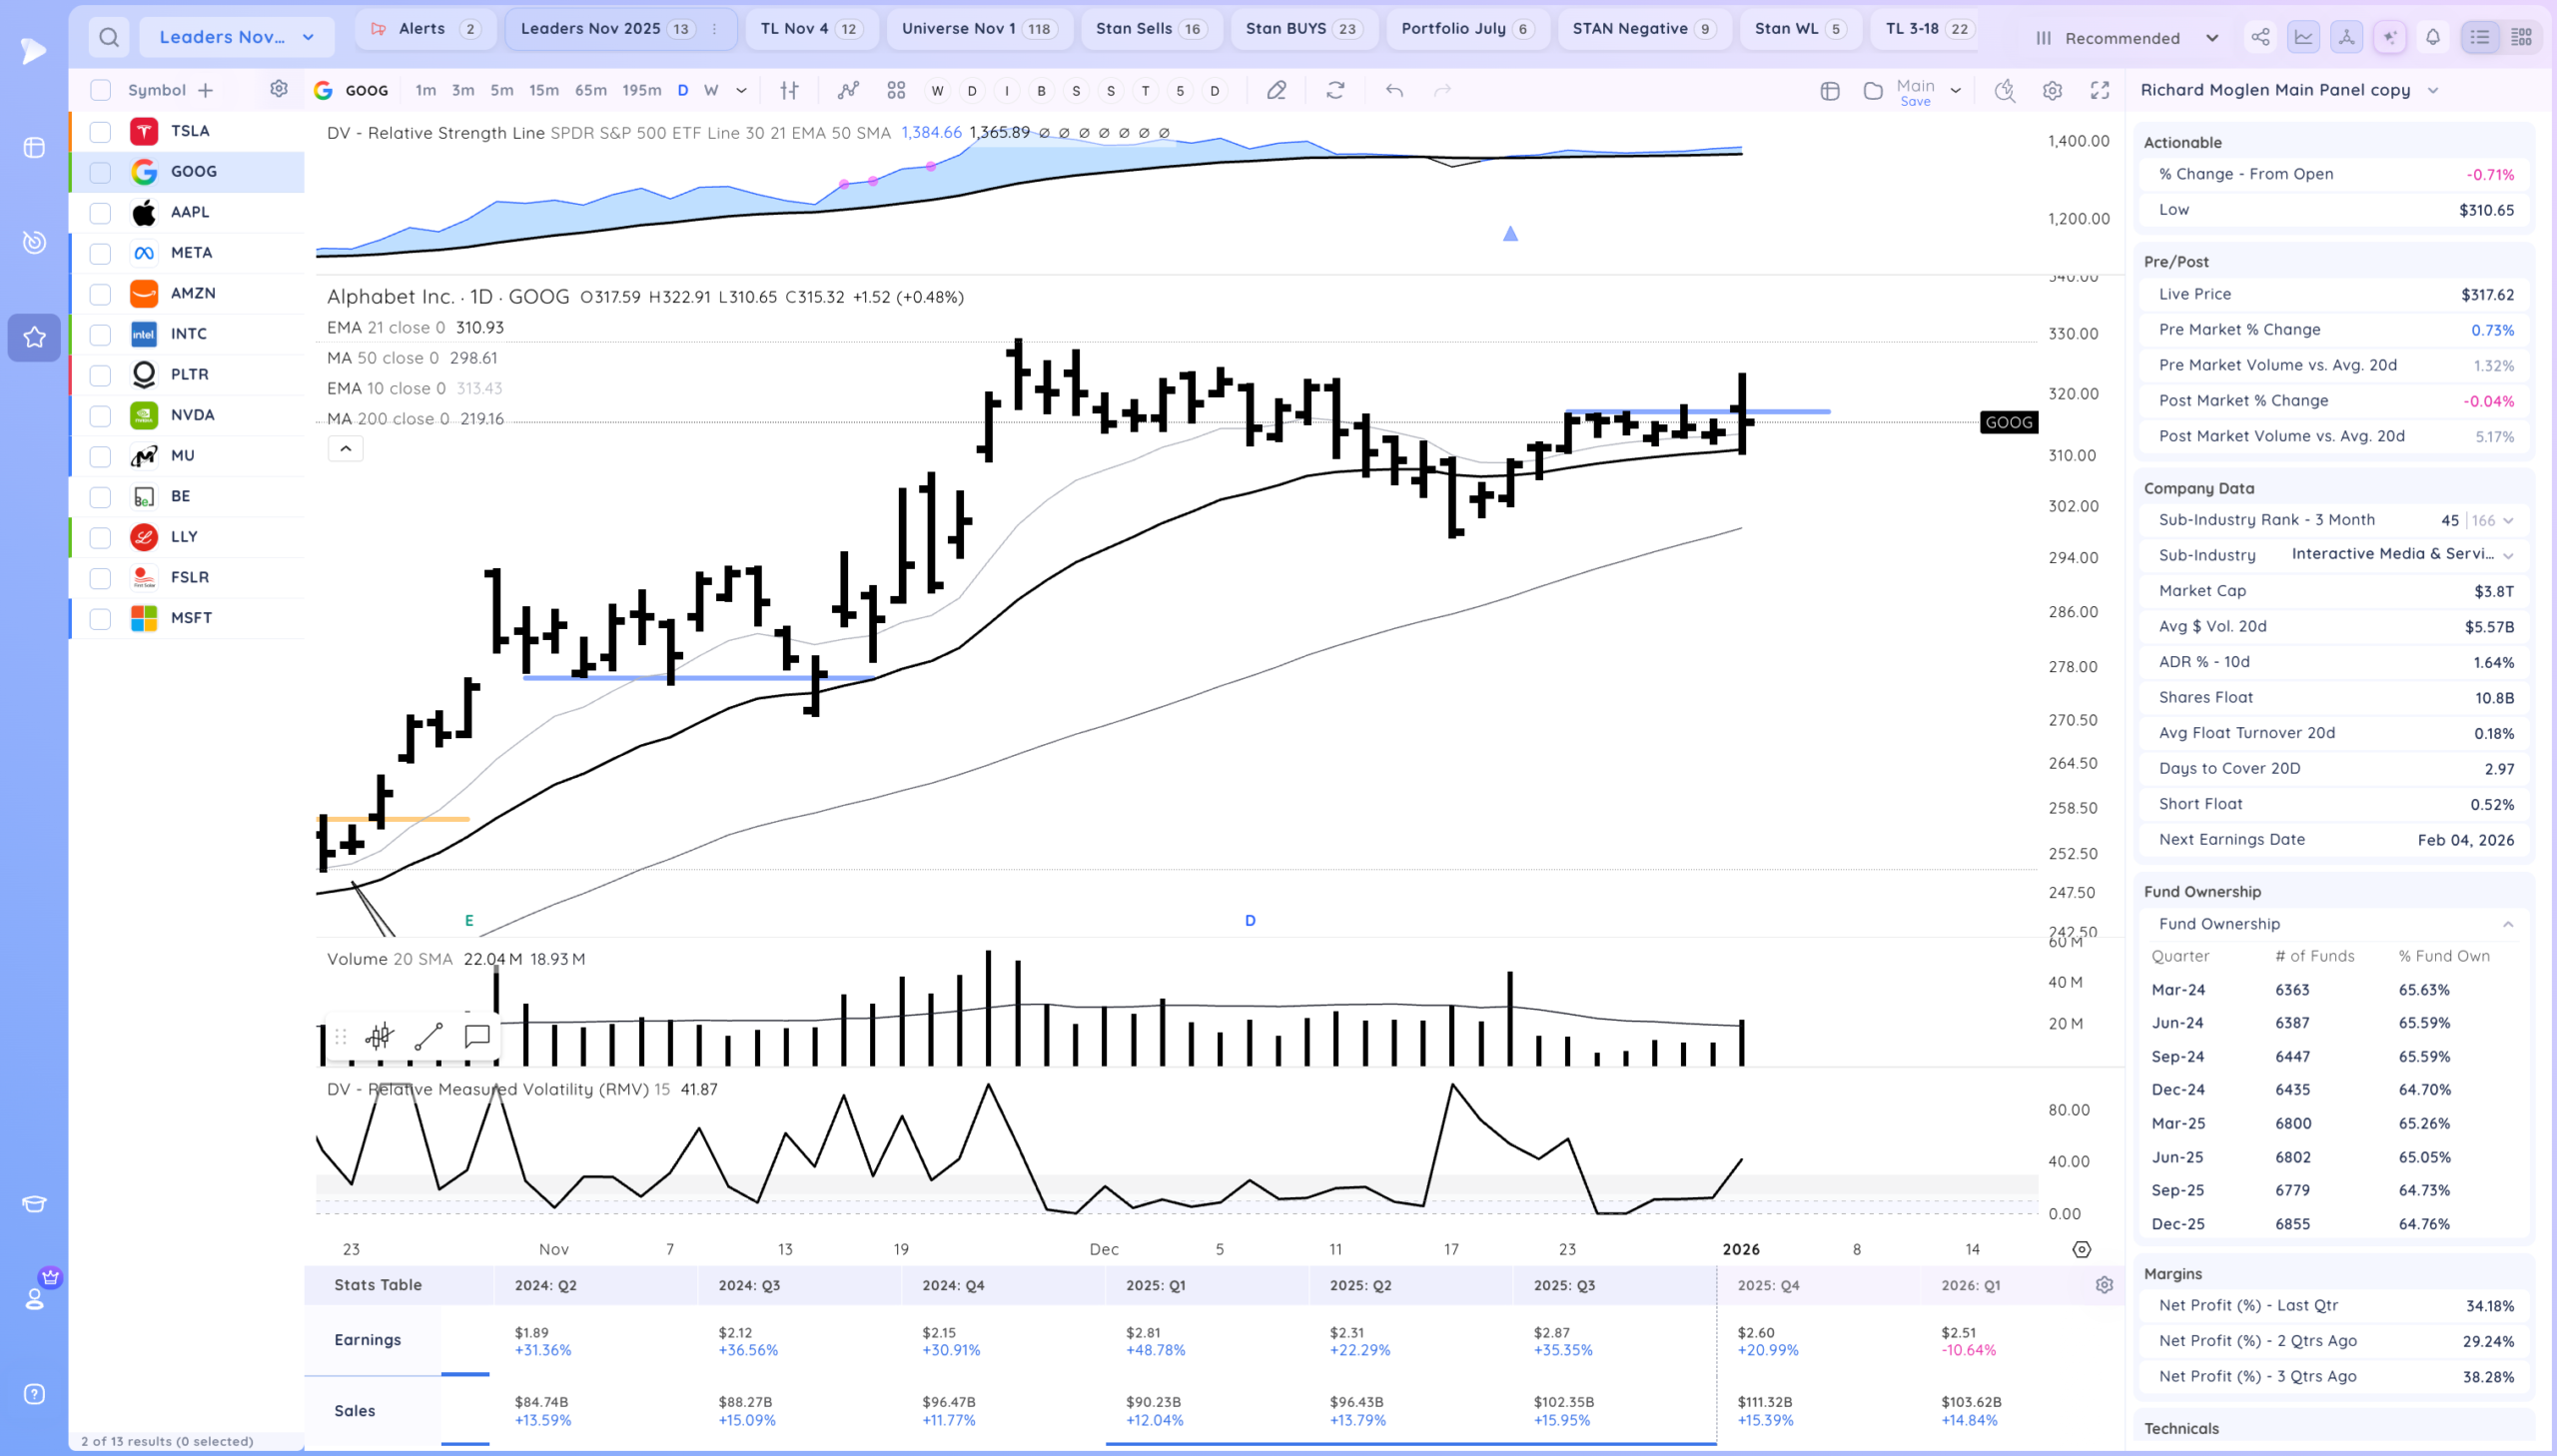Select the pencil drawing tool icon
The image size is (2557, 1456).
(x=1276, y=90)
